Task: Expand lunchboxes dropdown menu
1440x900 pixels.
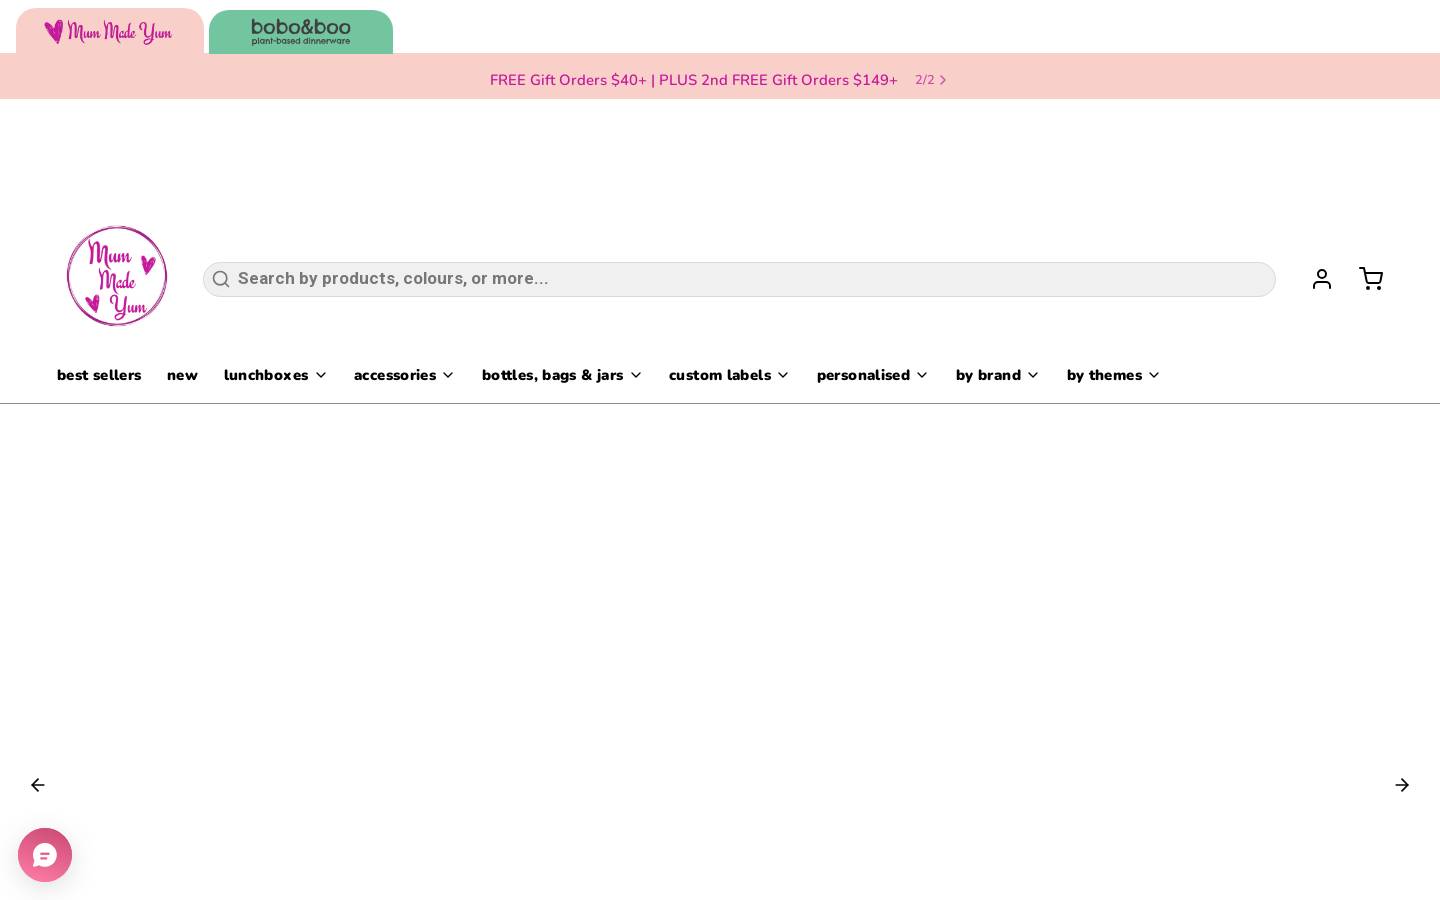Action: [x=275, y=375]
